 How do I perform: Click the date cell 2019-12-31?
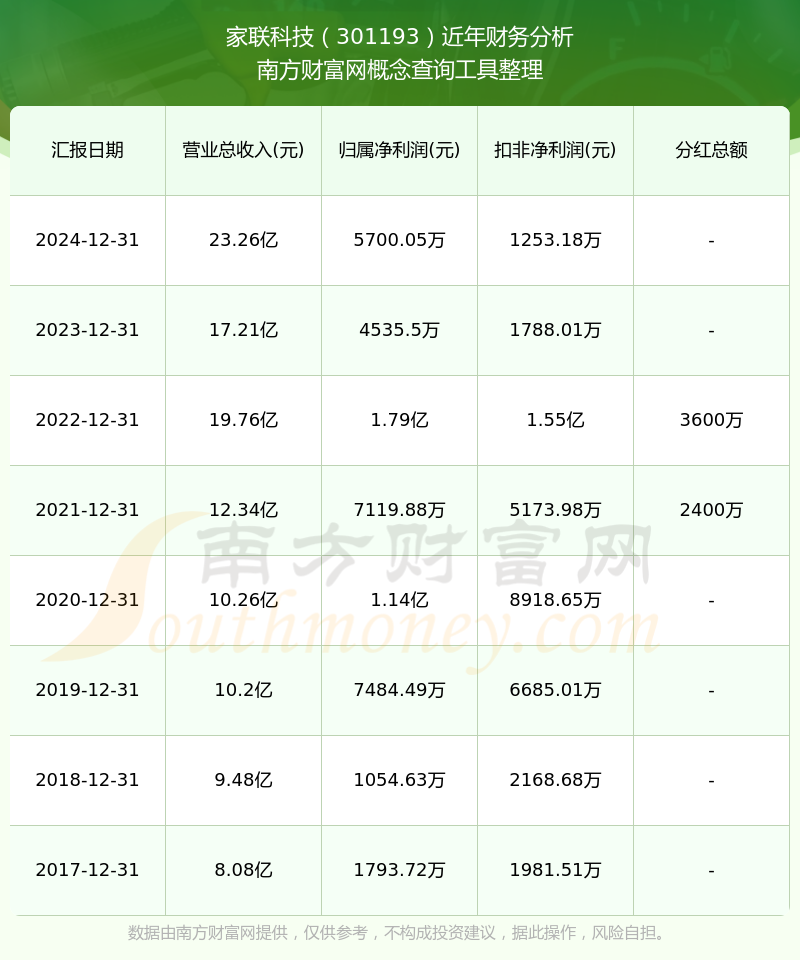(x=88, y=690)
